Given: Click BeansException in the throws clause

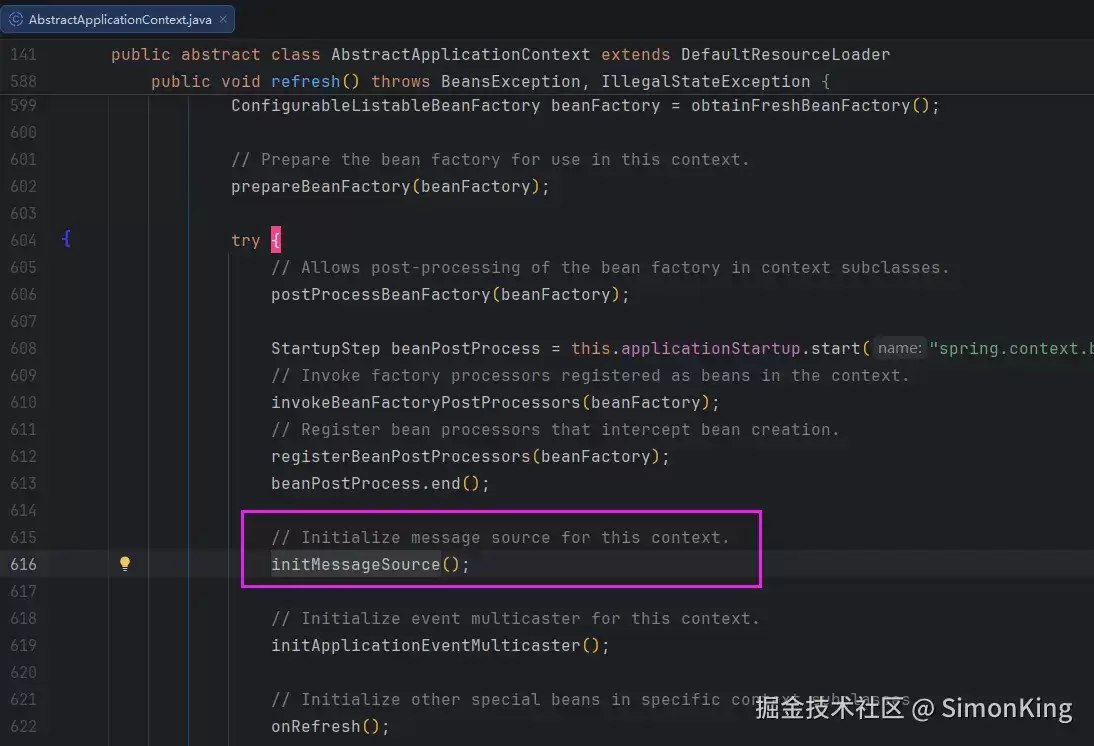Looking at the screenshot, I should tap(511, 82).
